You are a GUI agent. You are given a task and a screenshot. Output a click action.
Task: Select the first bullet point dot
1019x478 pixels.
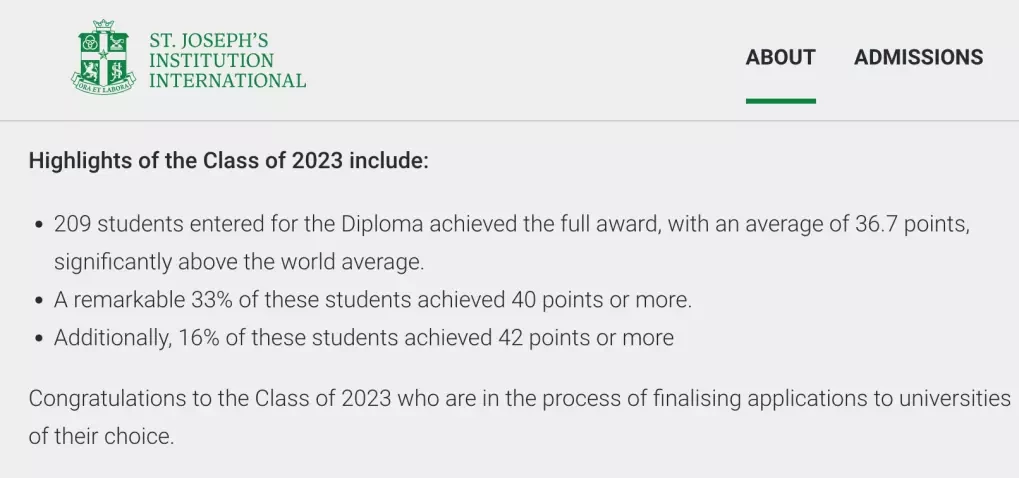40,226
